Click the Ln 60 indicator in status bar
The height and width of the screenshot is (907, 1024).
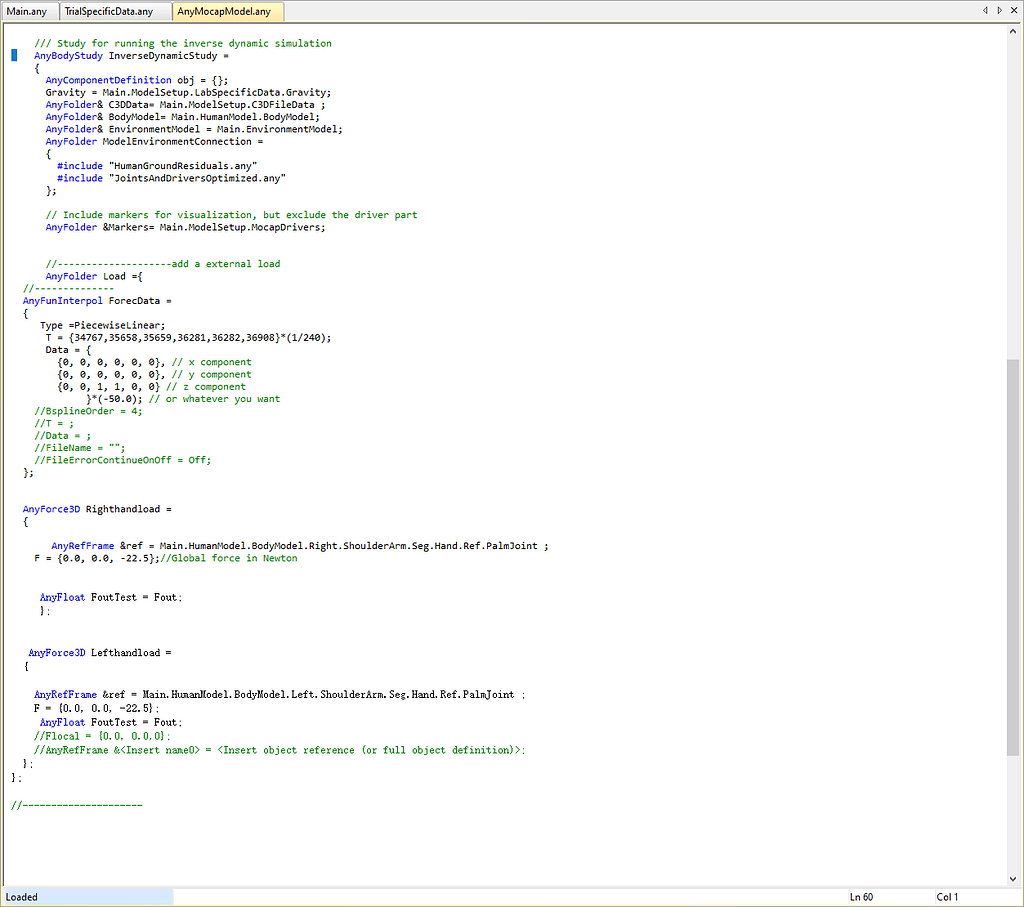(860, 896)
